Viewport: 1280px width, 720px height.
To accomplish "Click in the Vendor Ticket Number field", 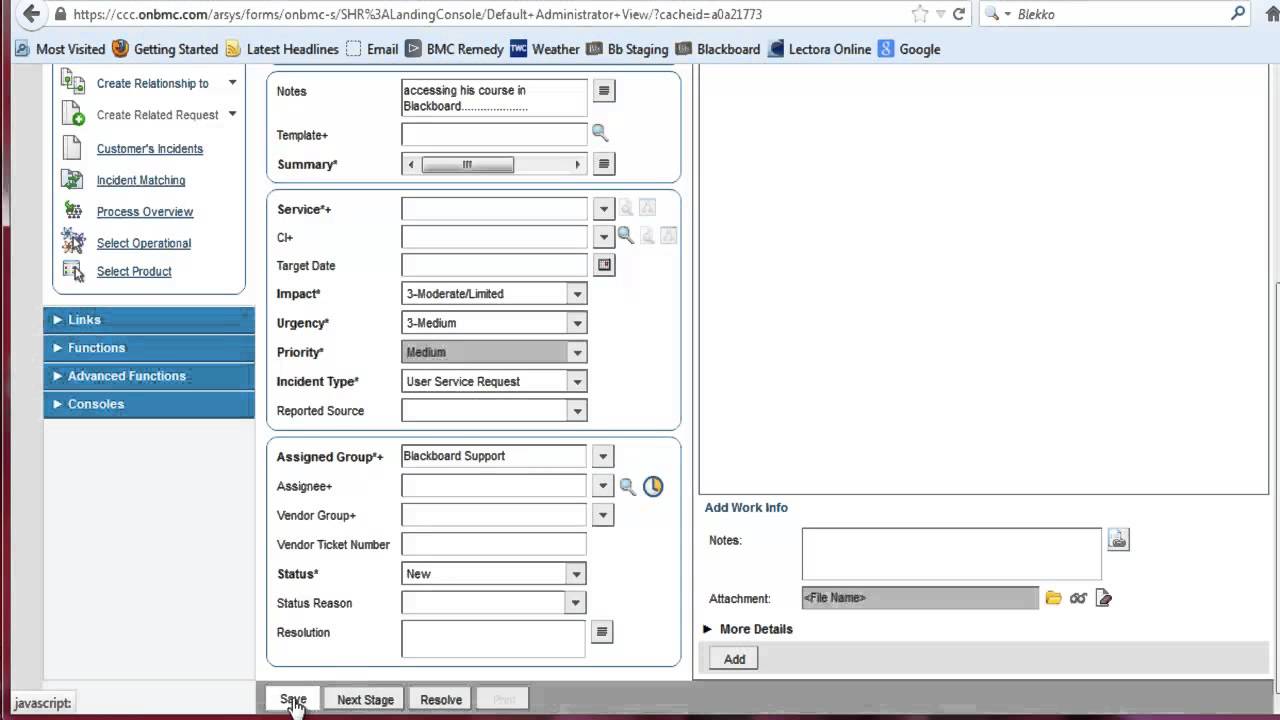I will (x=494, y=544).
